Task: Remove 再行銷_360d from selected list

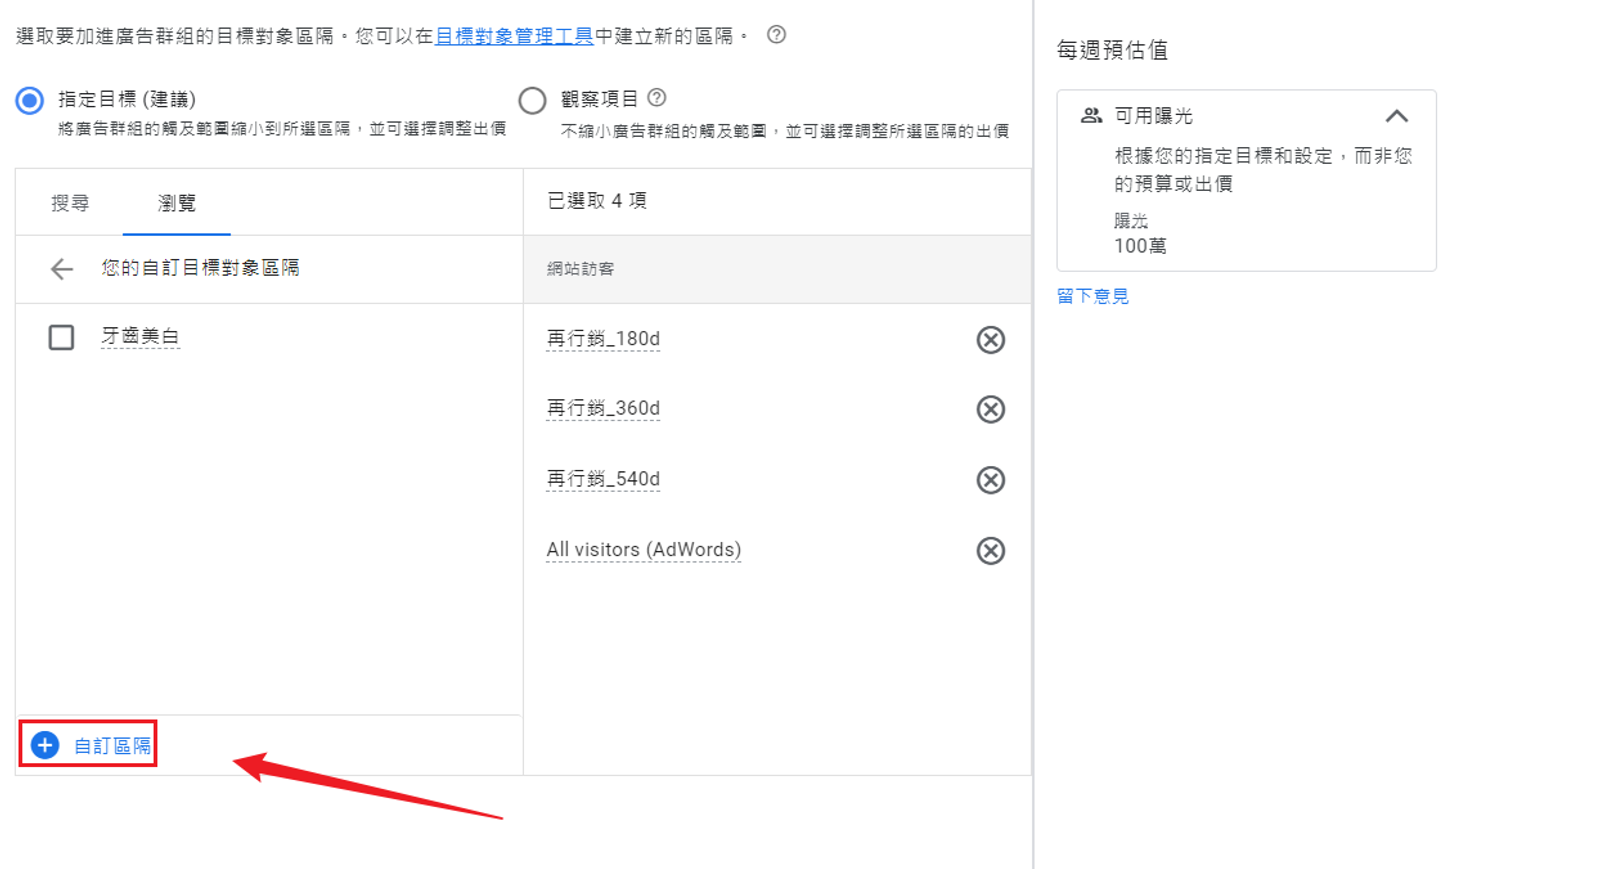Action: tap(990, 409)
